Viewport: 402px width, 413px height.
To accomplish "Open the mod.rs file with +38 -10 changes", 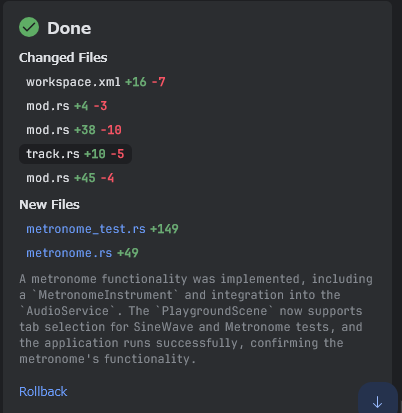I will 48,130.
